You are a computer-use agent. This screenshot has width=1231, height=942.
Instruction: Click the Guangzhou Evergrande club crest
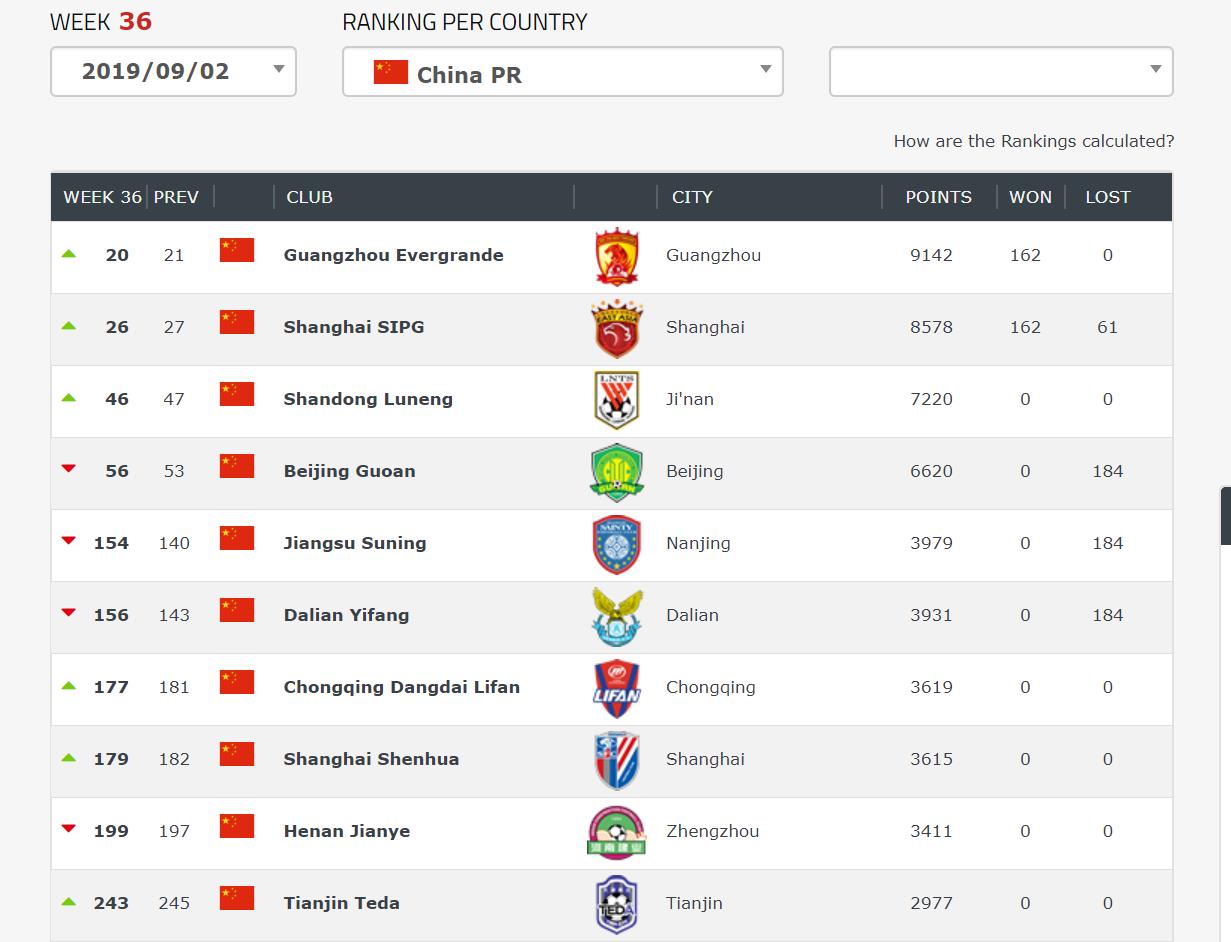(x=616, y=257)
